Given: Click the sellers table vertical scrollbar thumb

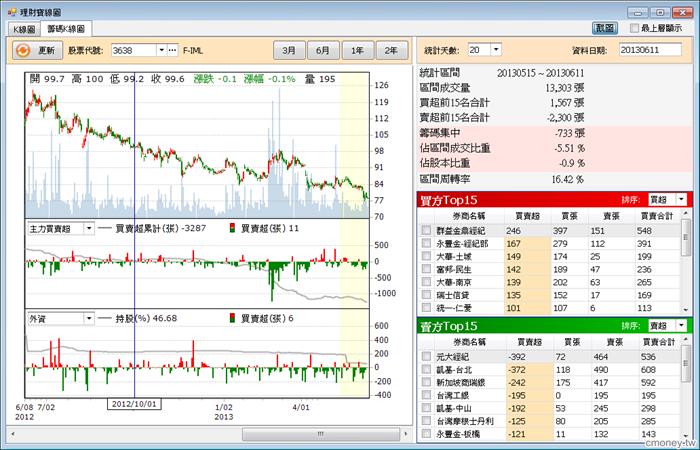Looking at the screenshot, I should 686,364.
